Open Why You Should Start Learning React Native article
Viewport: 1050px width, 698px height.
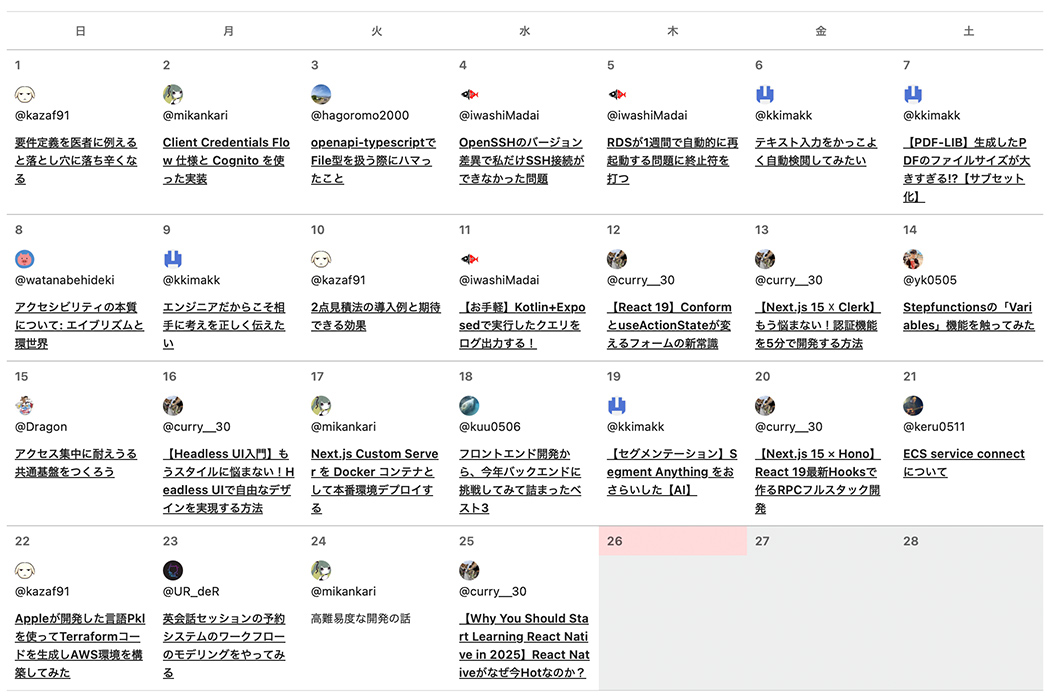point(524,646)
